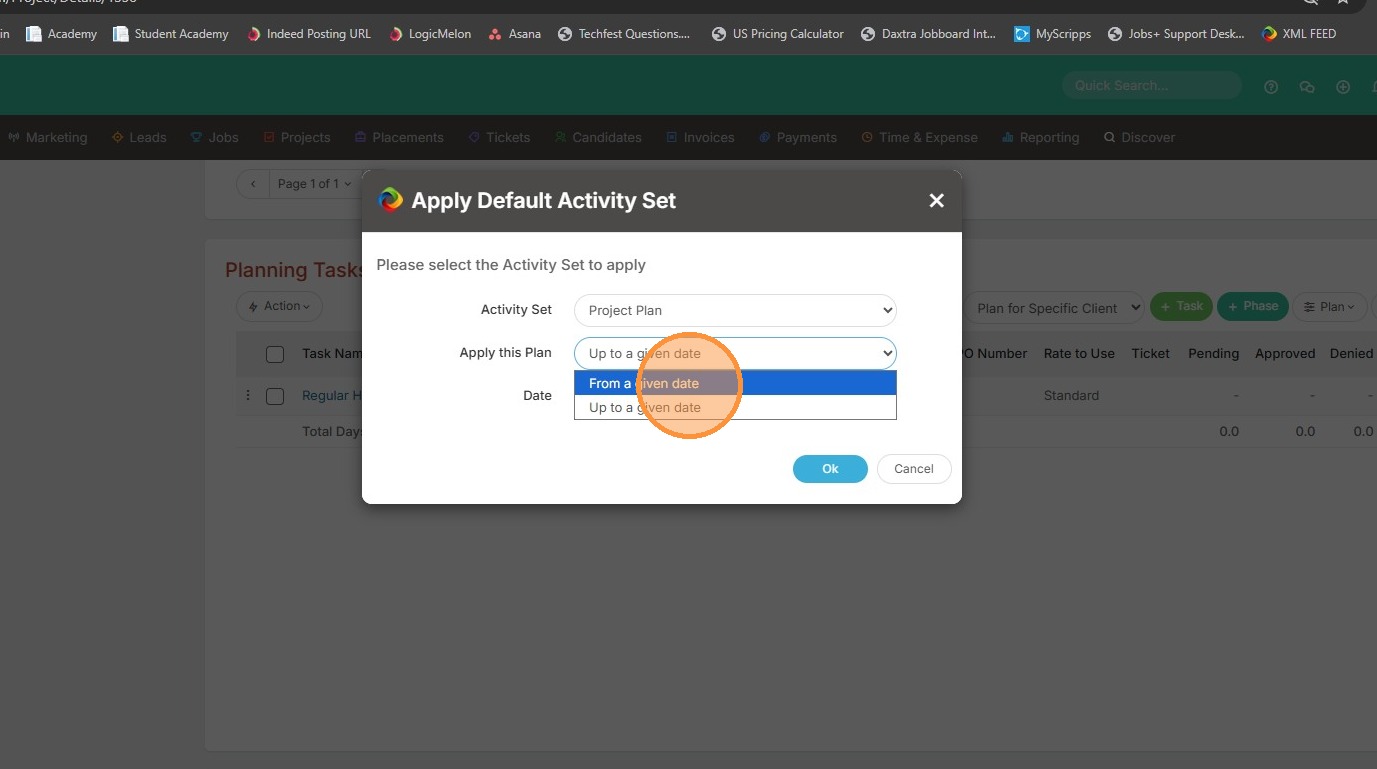Tick the select-all tasks checkbox
Screen dimensions: 1377x769
275,354
